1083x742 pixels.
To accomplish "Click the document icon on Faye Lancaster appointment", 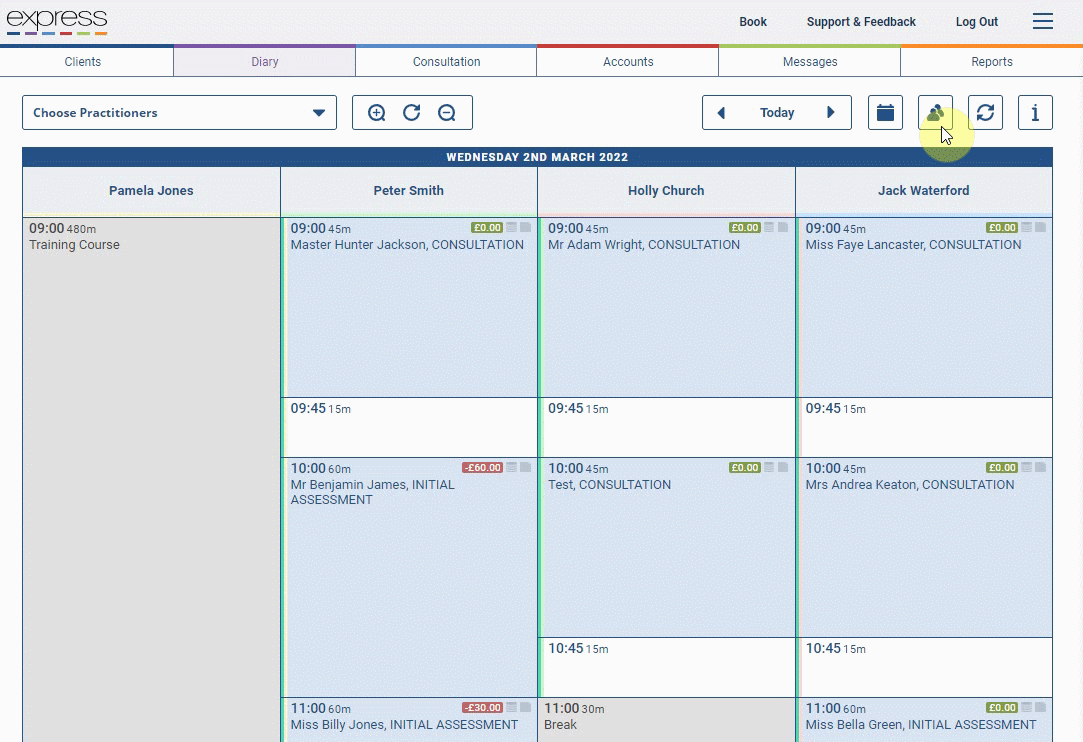I will (x=1041, y=227).
